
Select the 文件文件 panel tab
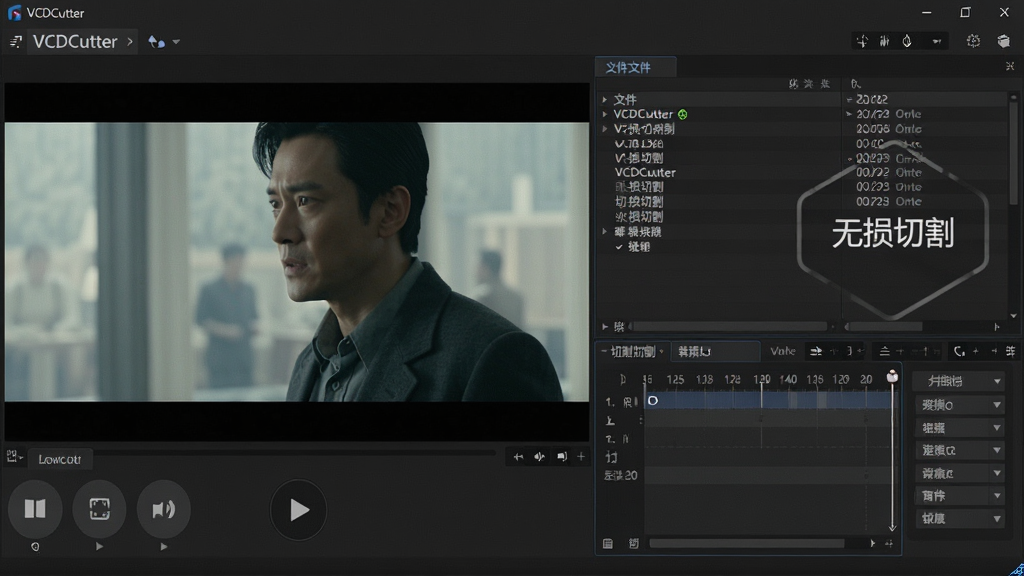pyautogui.click(x=635, y=67)
